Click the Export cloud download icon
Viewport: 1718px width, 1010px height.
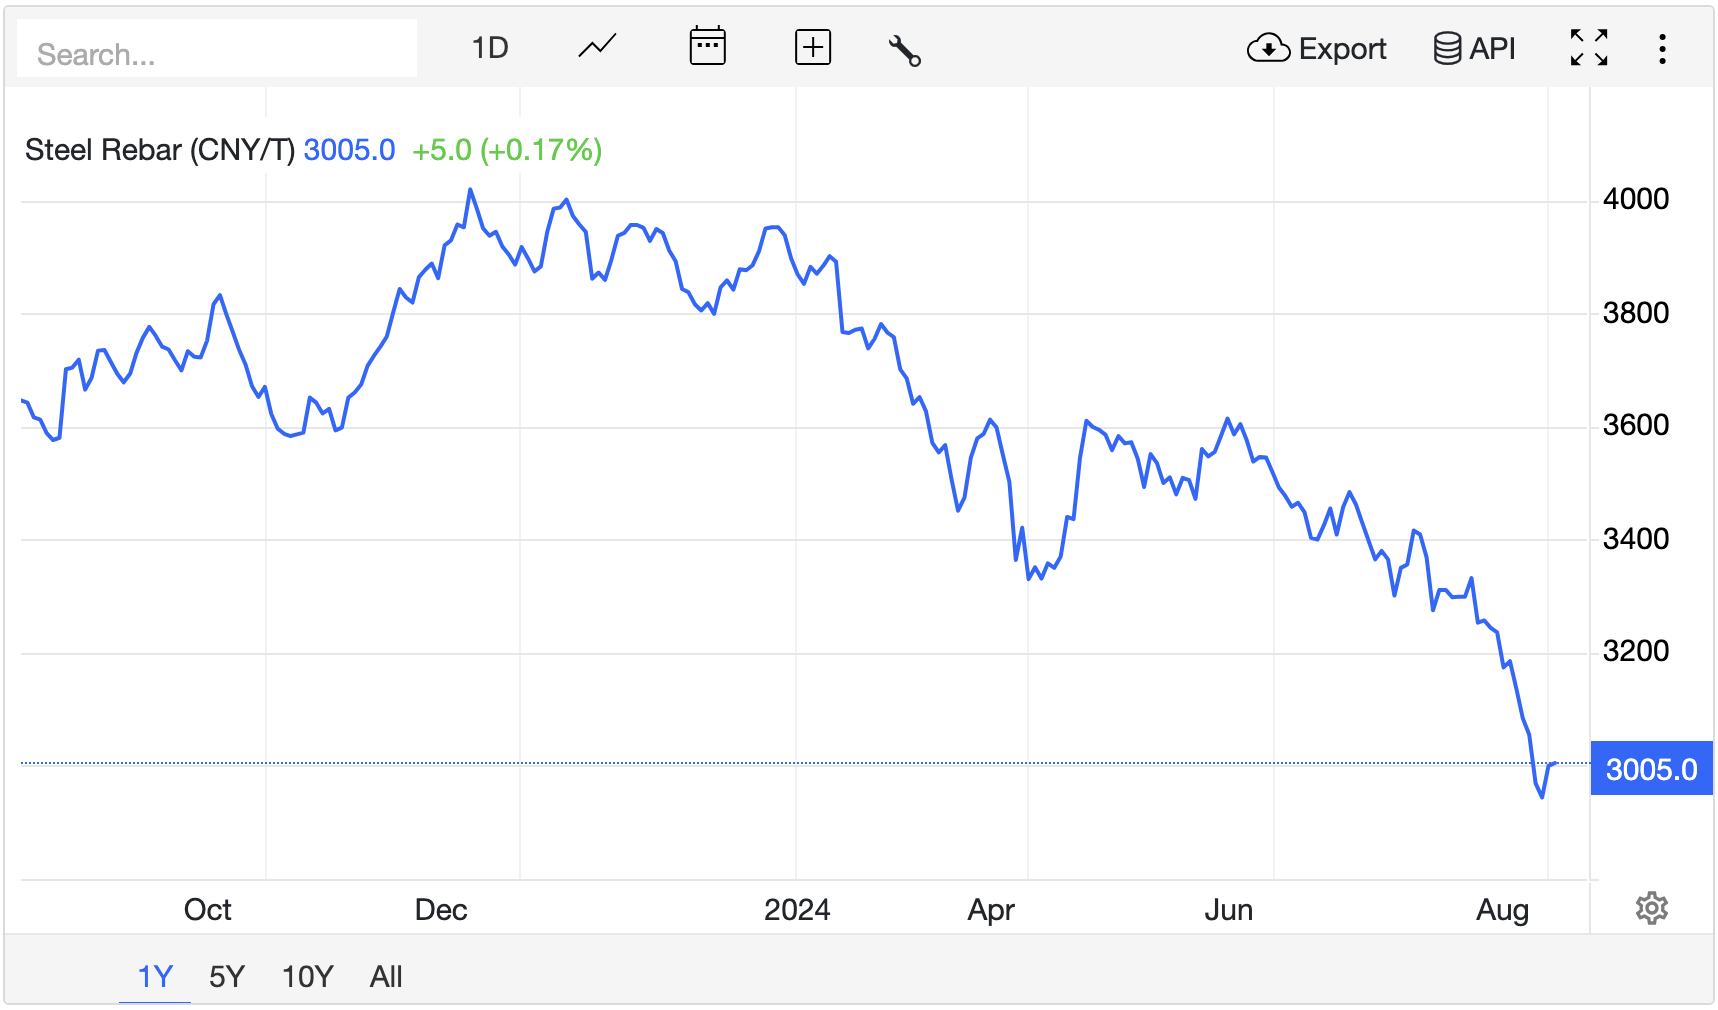click(x=1268, y=48)
